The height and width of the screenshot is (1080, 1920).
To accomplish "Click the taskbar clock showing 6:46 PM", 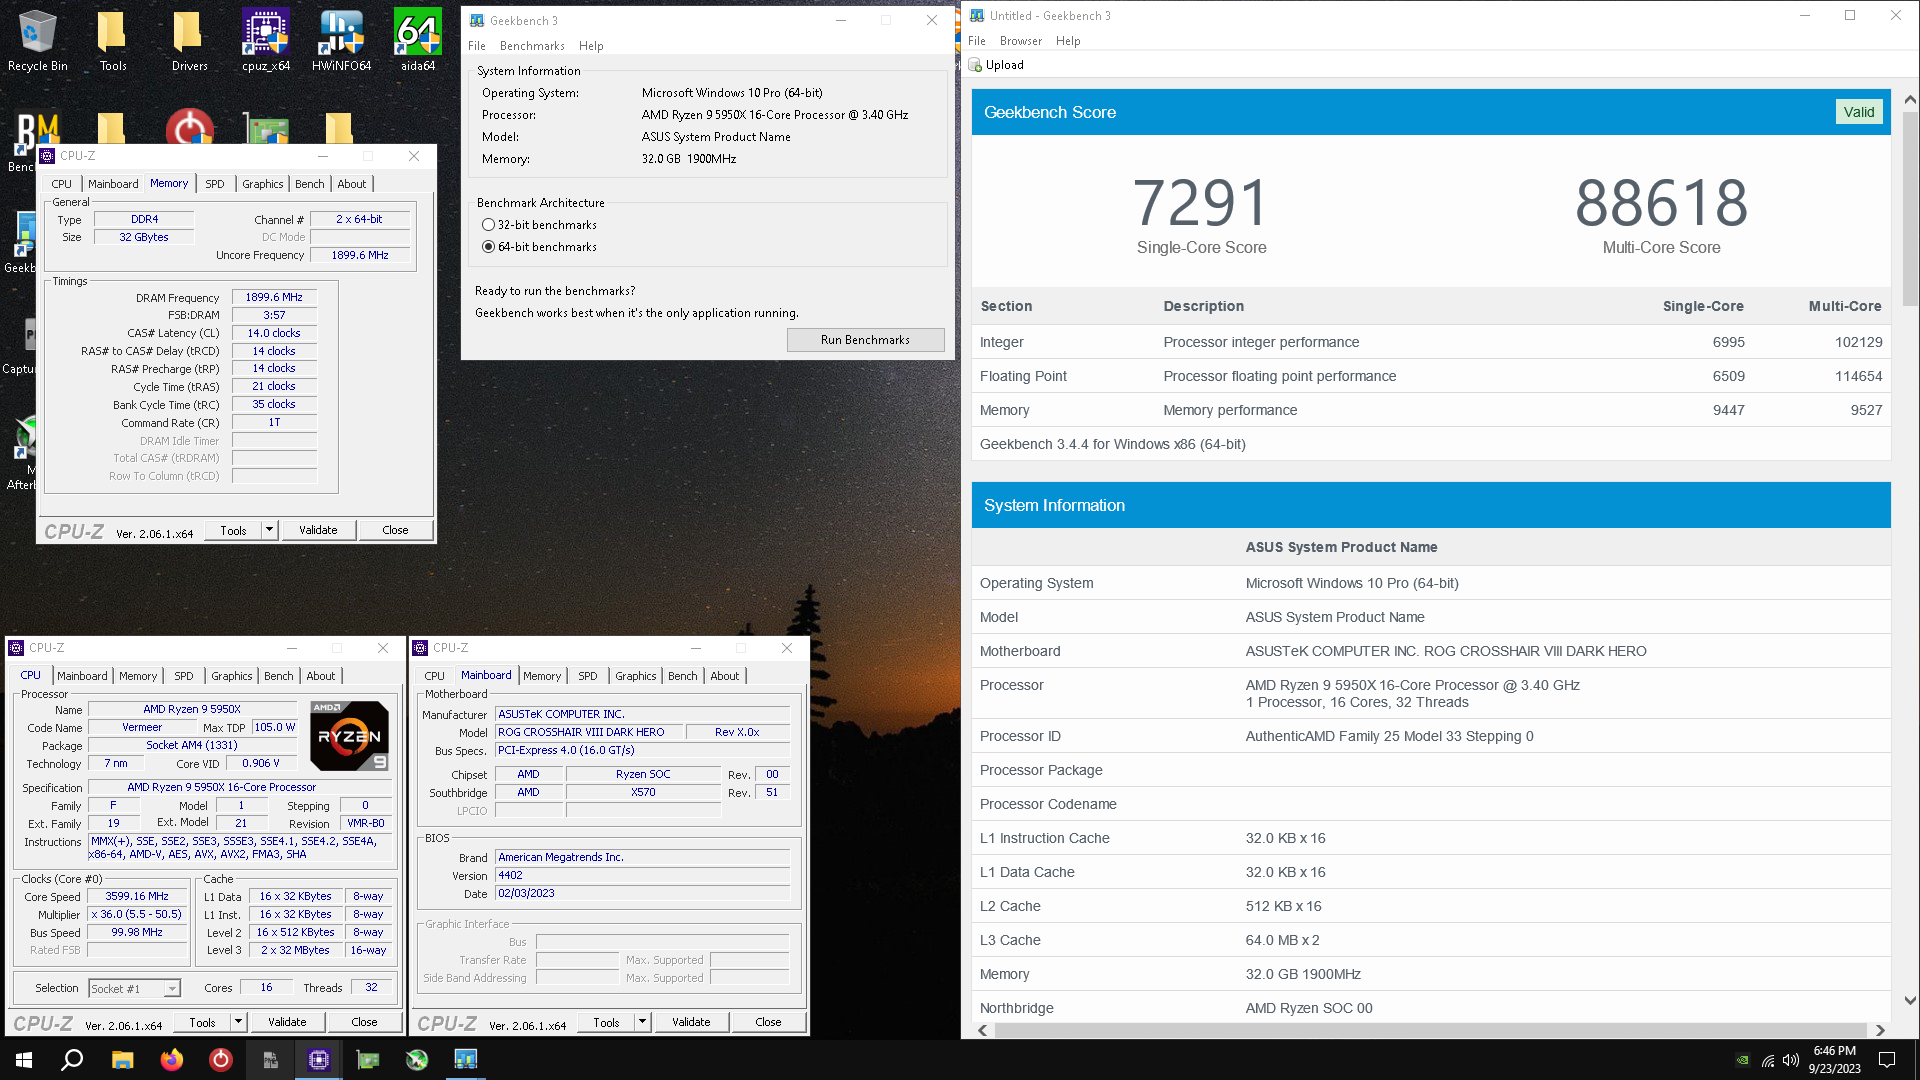I will tap(1834, 1060).
